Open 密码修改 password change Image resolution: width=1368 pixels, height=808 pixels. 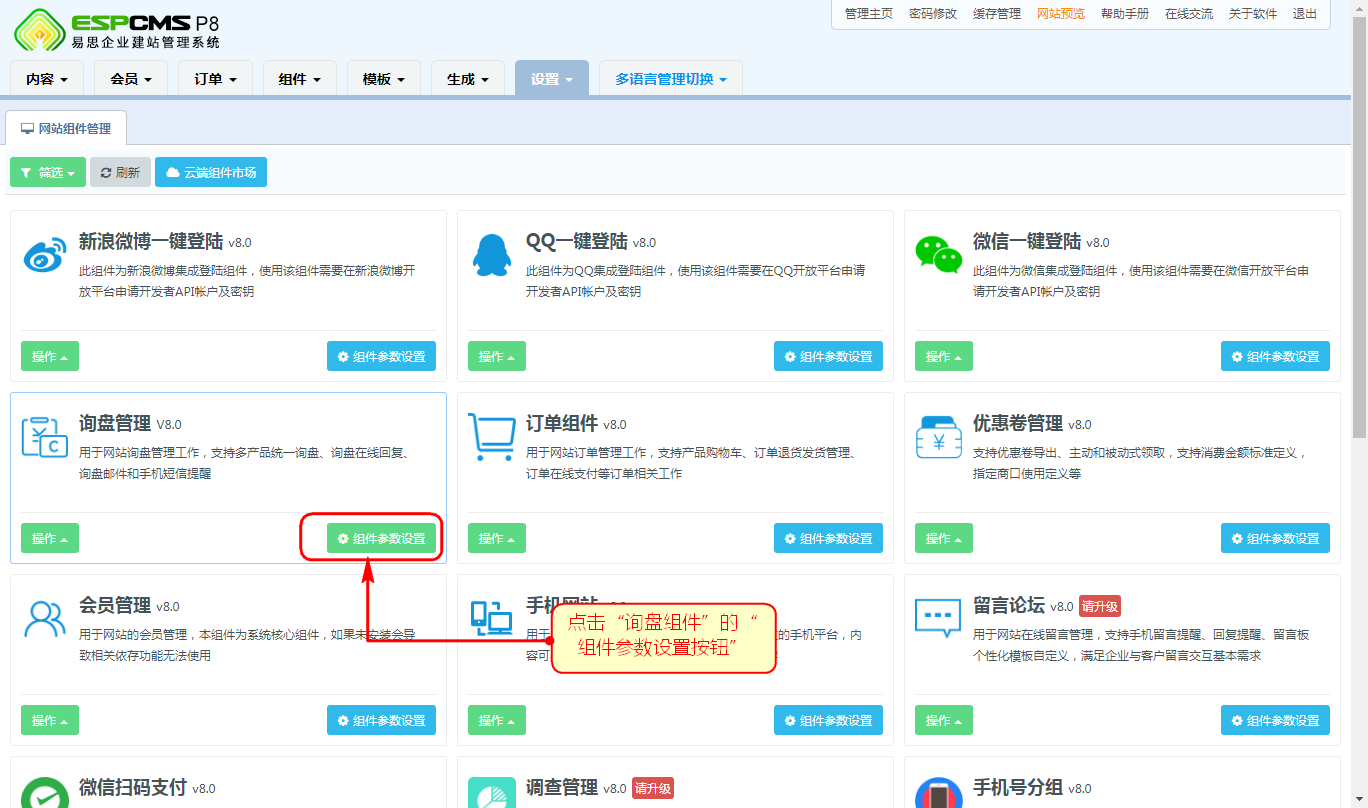coord(933,14)
